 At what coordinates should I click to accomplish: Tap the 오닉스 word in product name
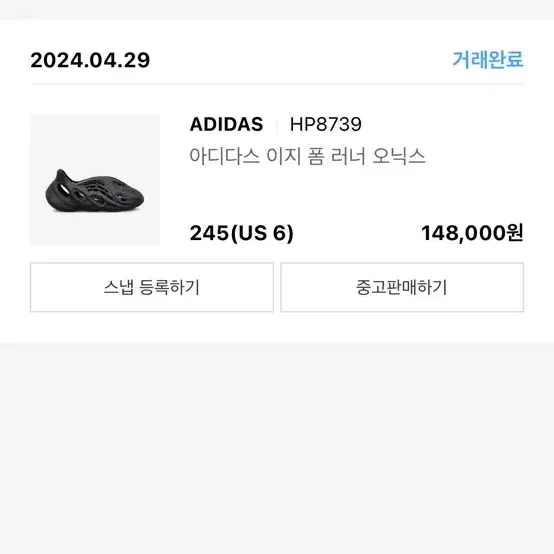tap(399, 156)
